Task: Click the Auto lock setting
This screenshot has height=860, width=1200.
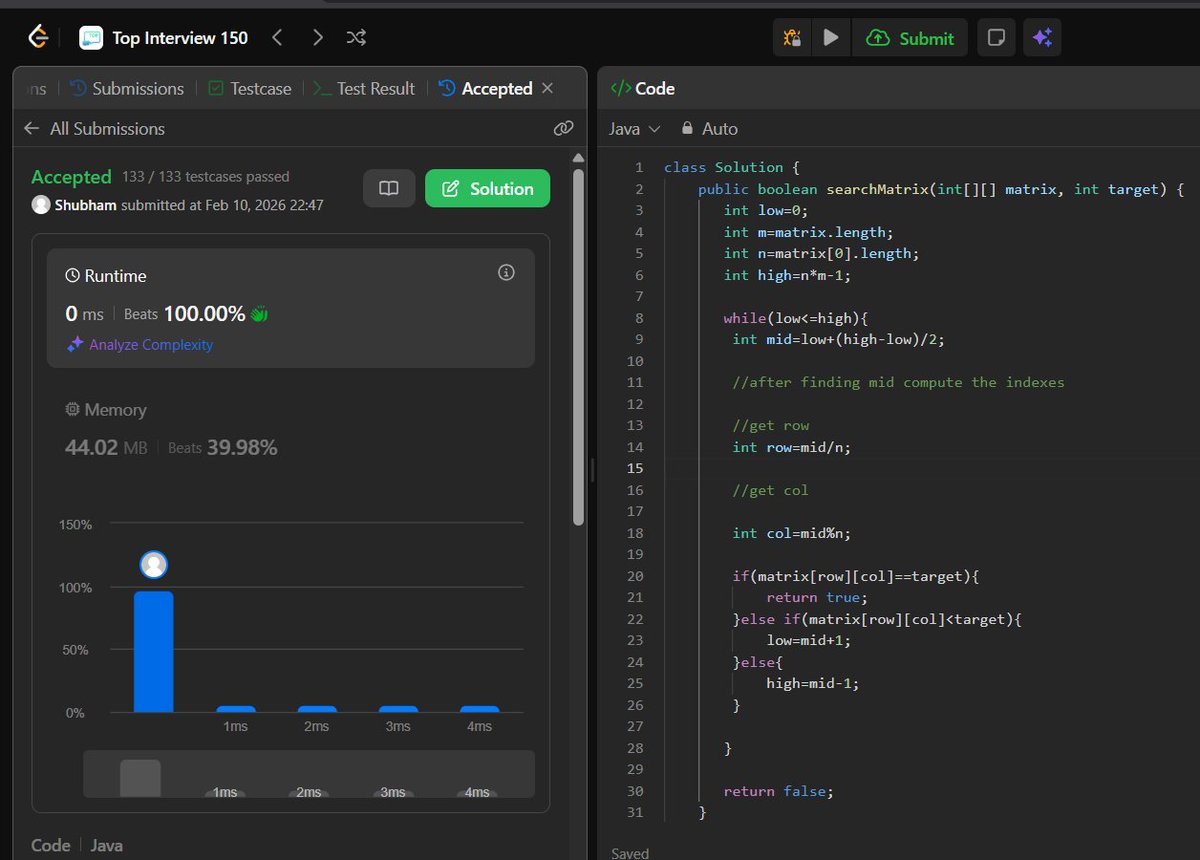Action: [x=709, y=128]
